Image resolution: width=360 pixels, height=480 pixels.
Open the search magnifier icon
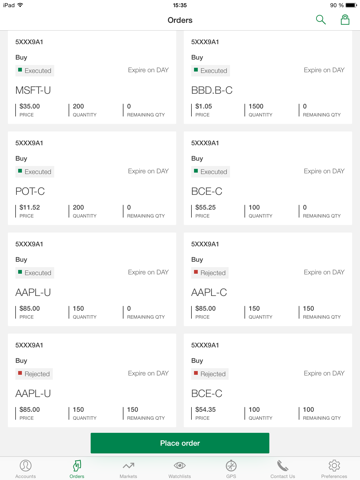(321, 20)
